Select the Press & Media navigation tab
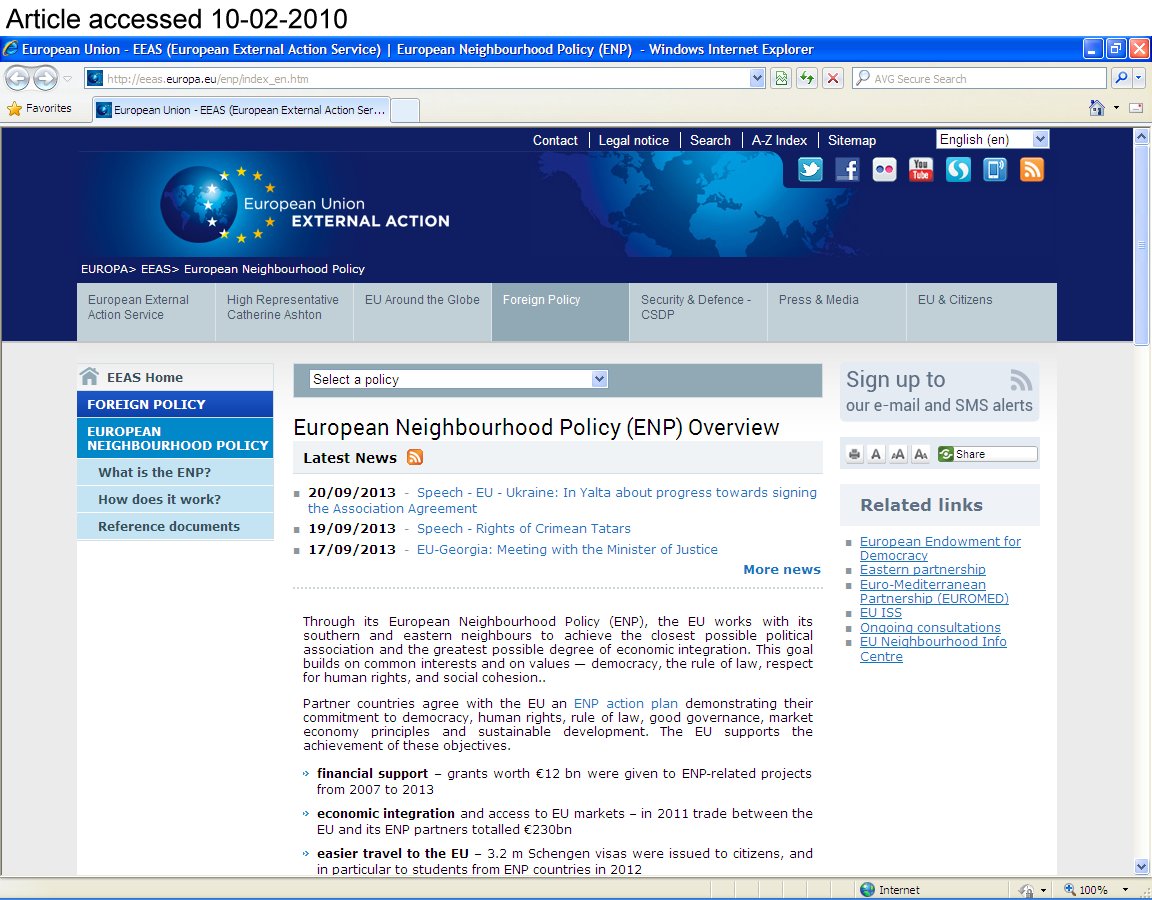1152x900 pixels. coord(818,300)
